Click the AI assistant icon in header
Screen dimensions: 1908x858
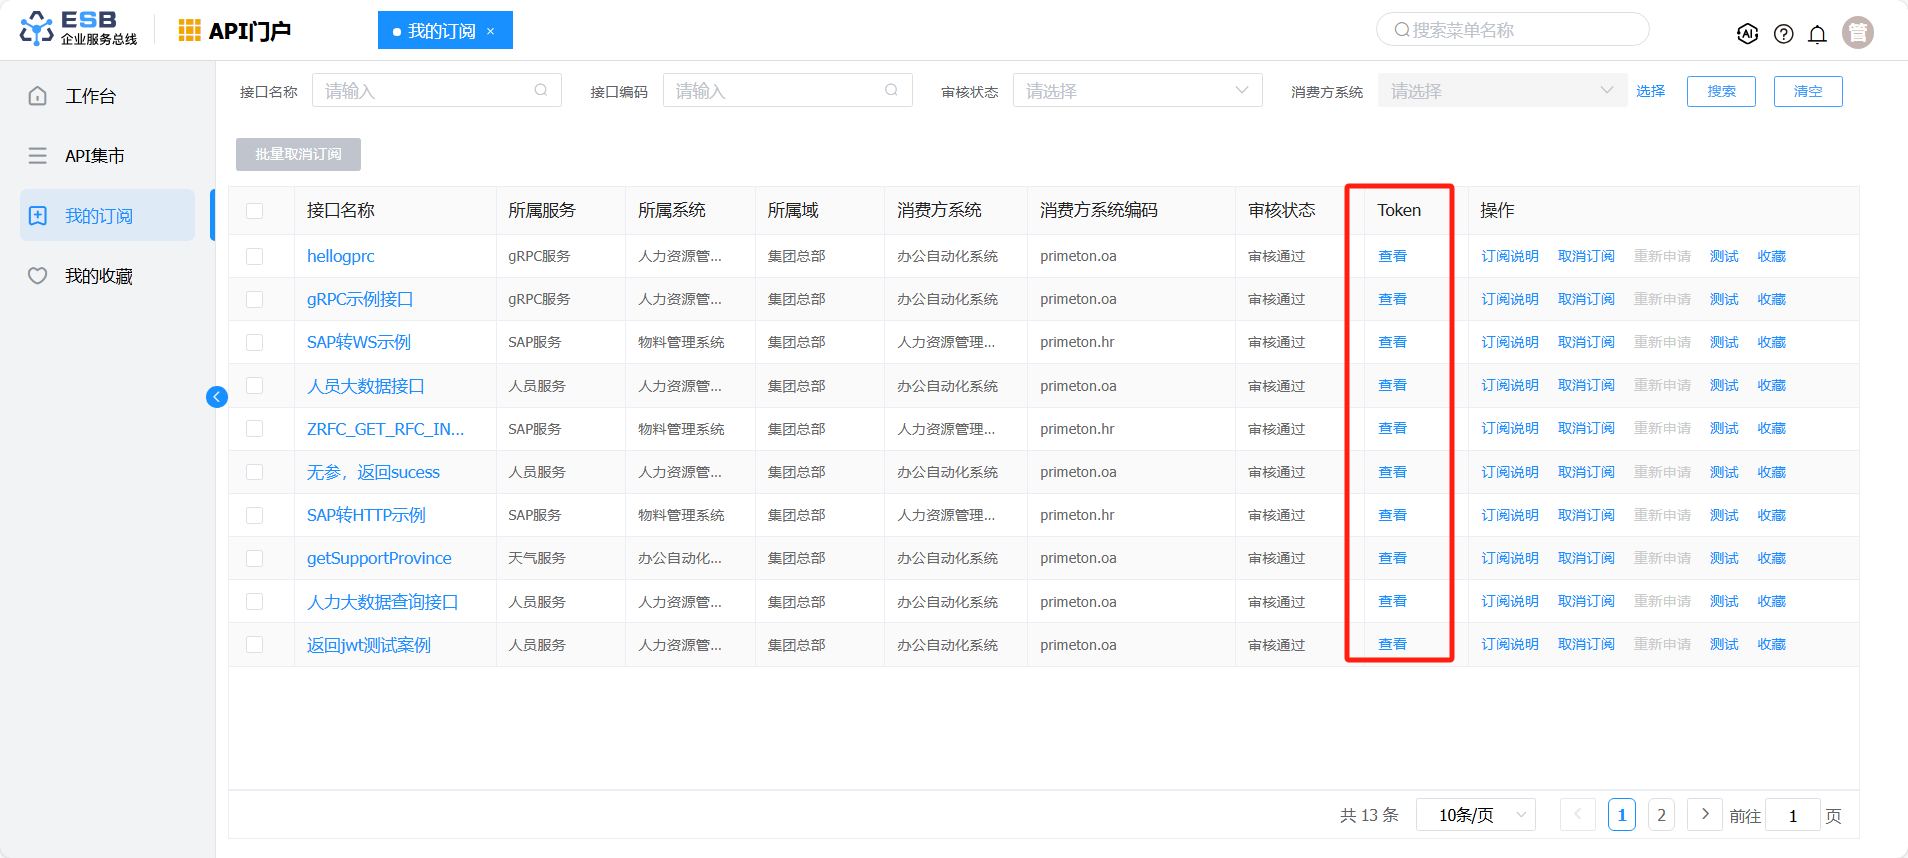coord(1747,34)
